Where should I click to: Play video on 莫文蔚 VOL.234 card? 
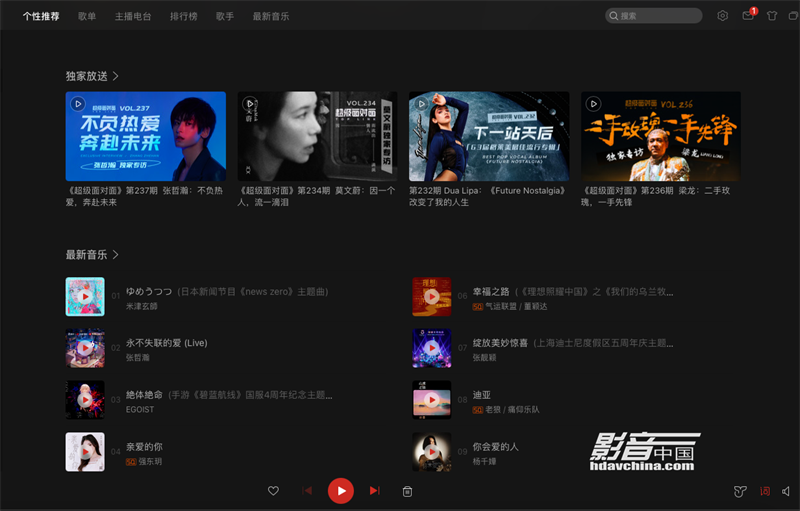(250, 104)
